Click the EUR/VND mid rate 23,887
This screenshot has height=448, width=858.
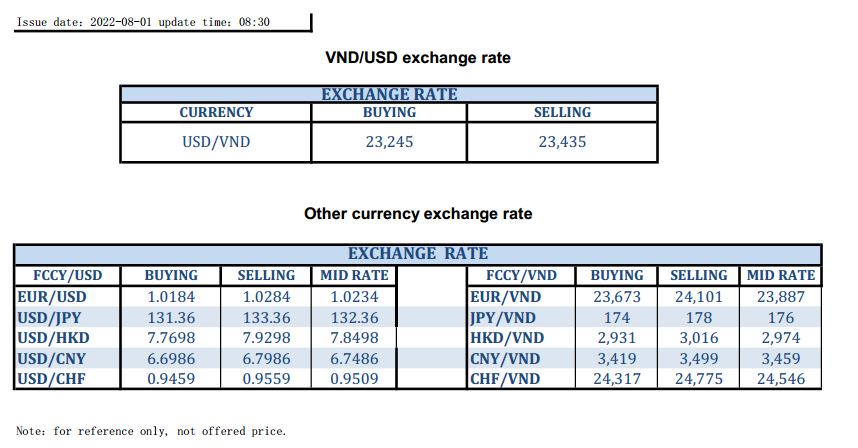click(780, 296)
